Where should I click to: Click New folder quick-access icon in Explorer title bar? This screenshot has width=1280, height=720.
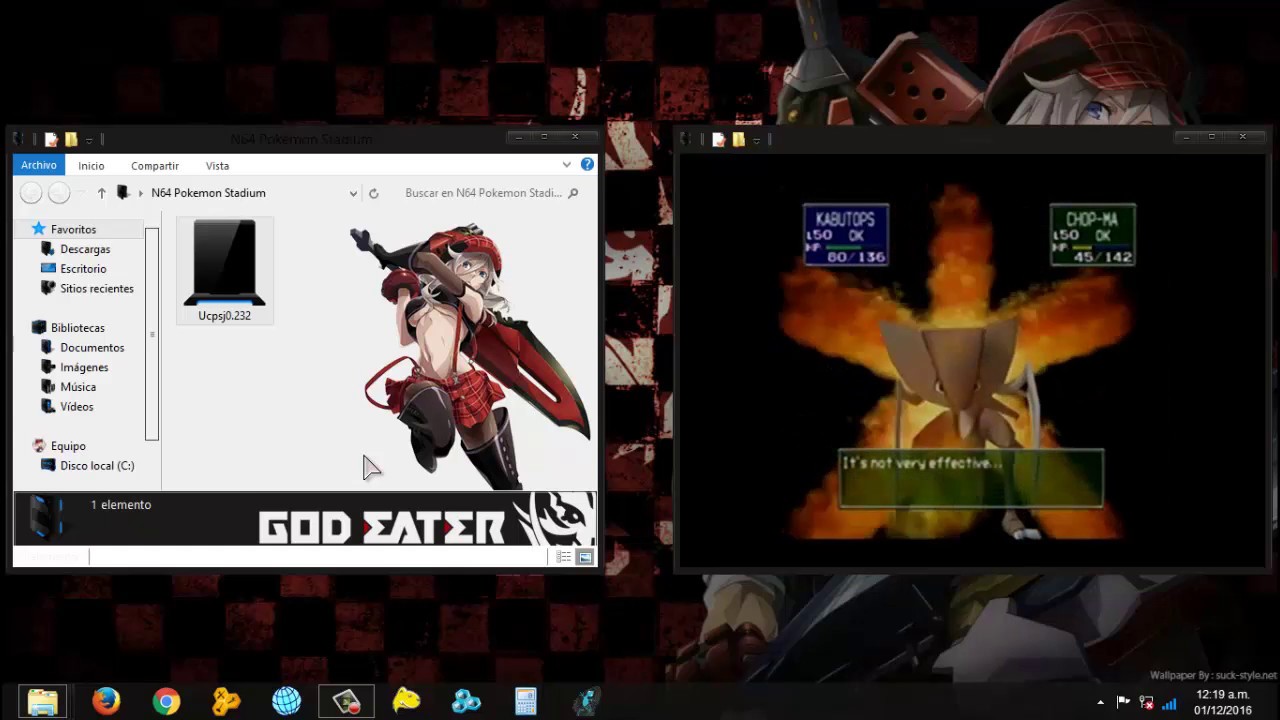point(71,139)
